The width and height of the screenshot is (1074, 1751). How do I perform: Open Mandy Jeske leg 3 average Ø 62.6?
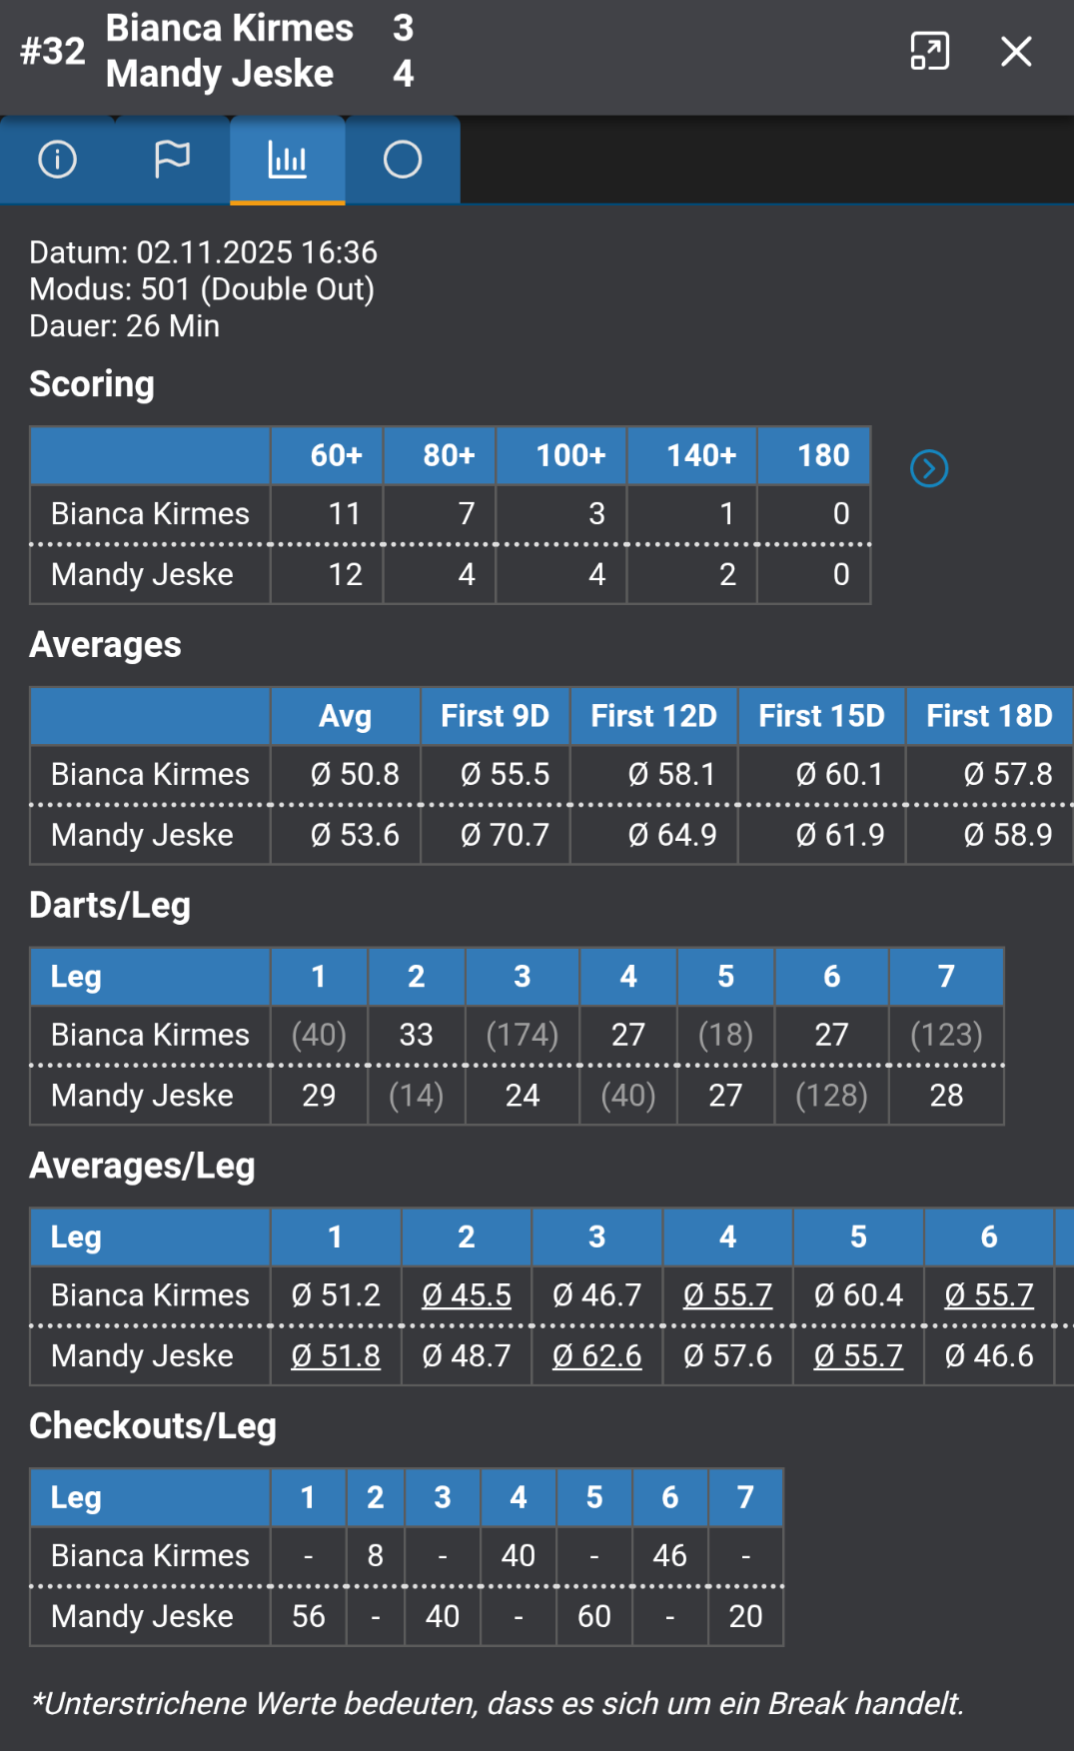point(597,1356)
